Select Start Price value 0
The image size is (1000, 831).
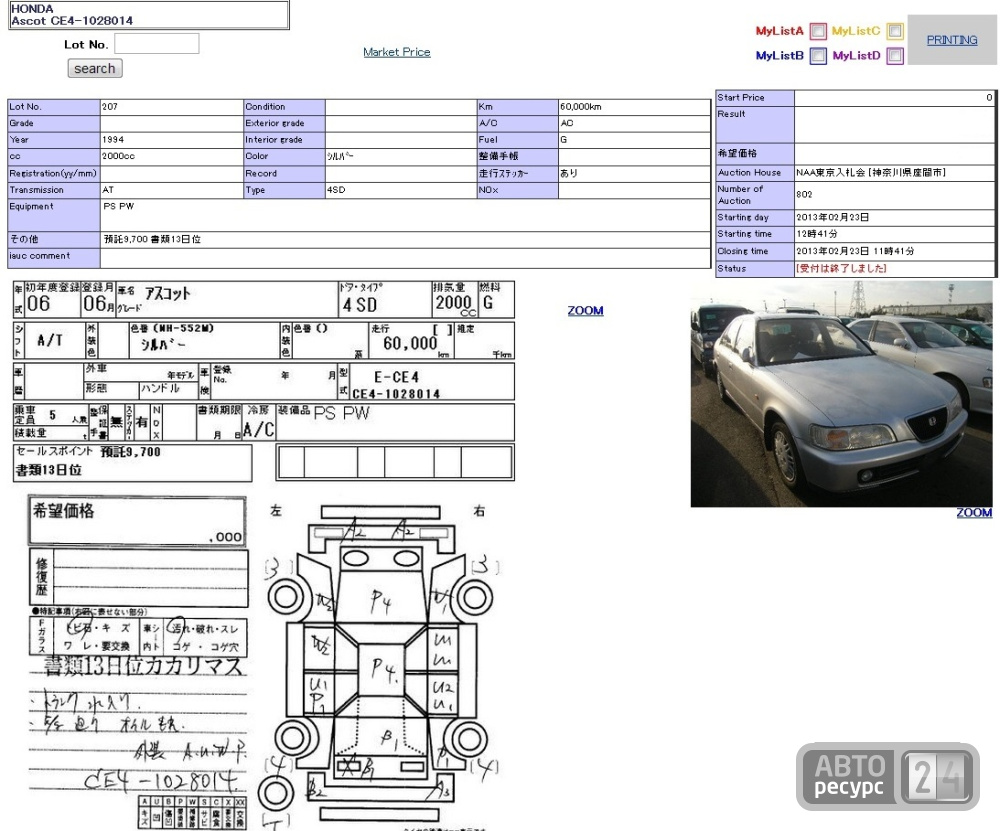[989, 98]
